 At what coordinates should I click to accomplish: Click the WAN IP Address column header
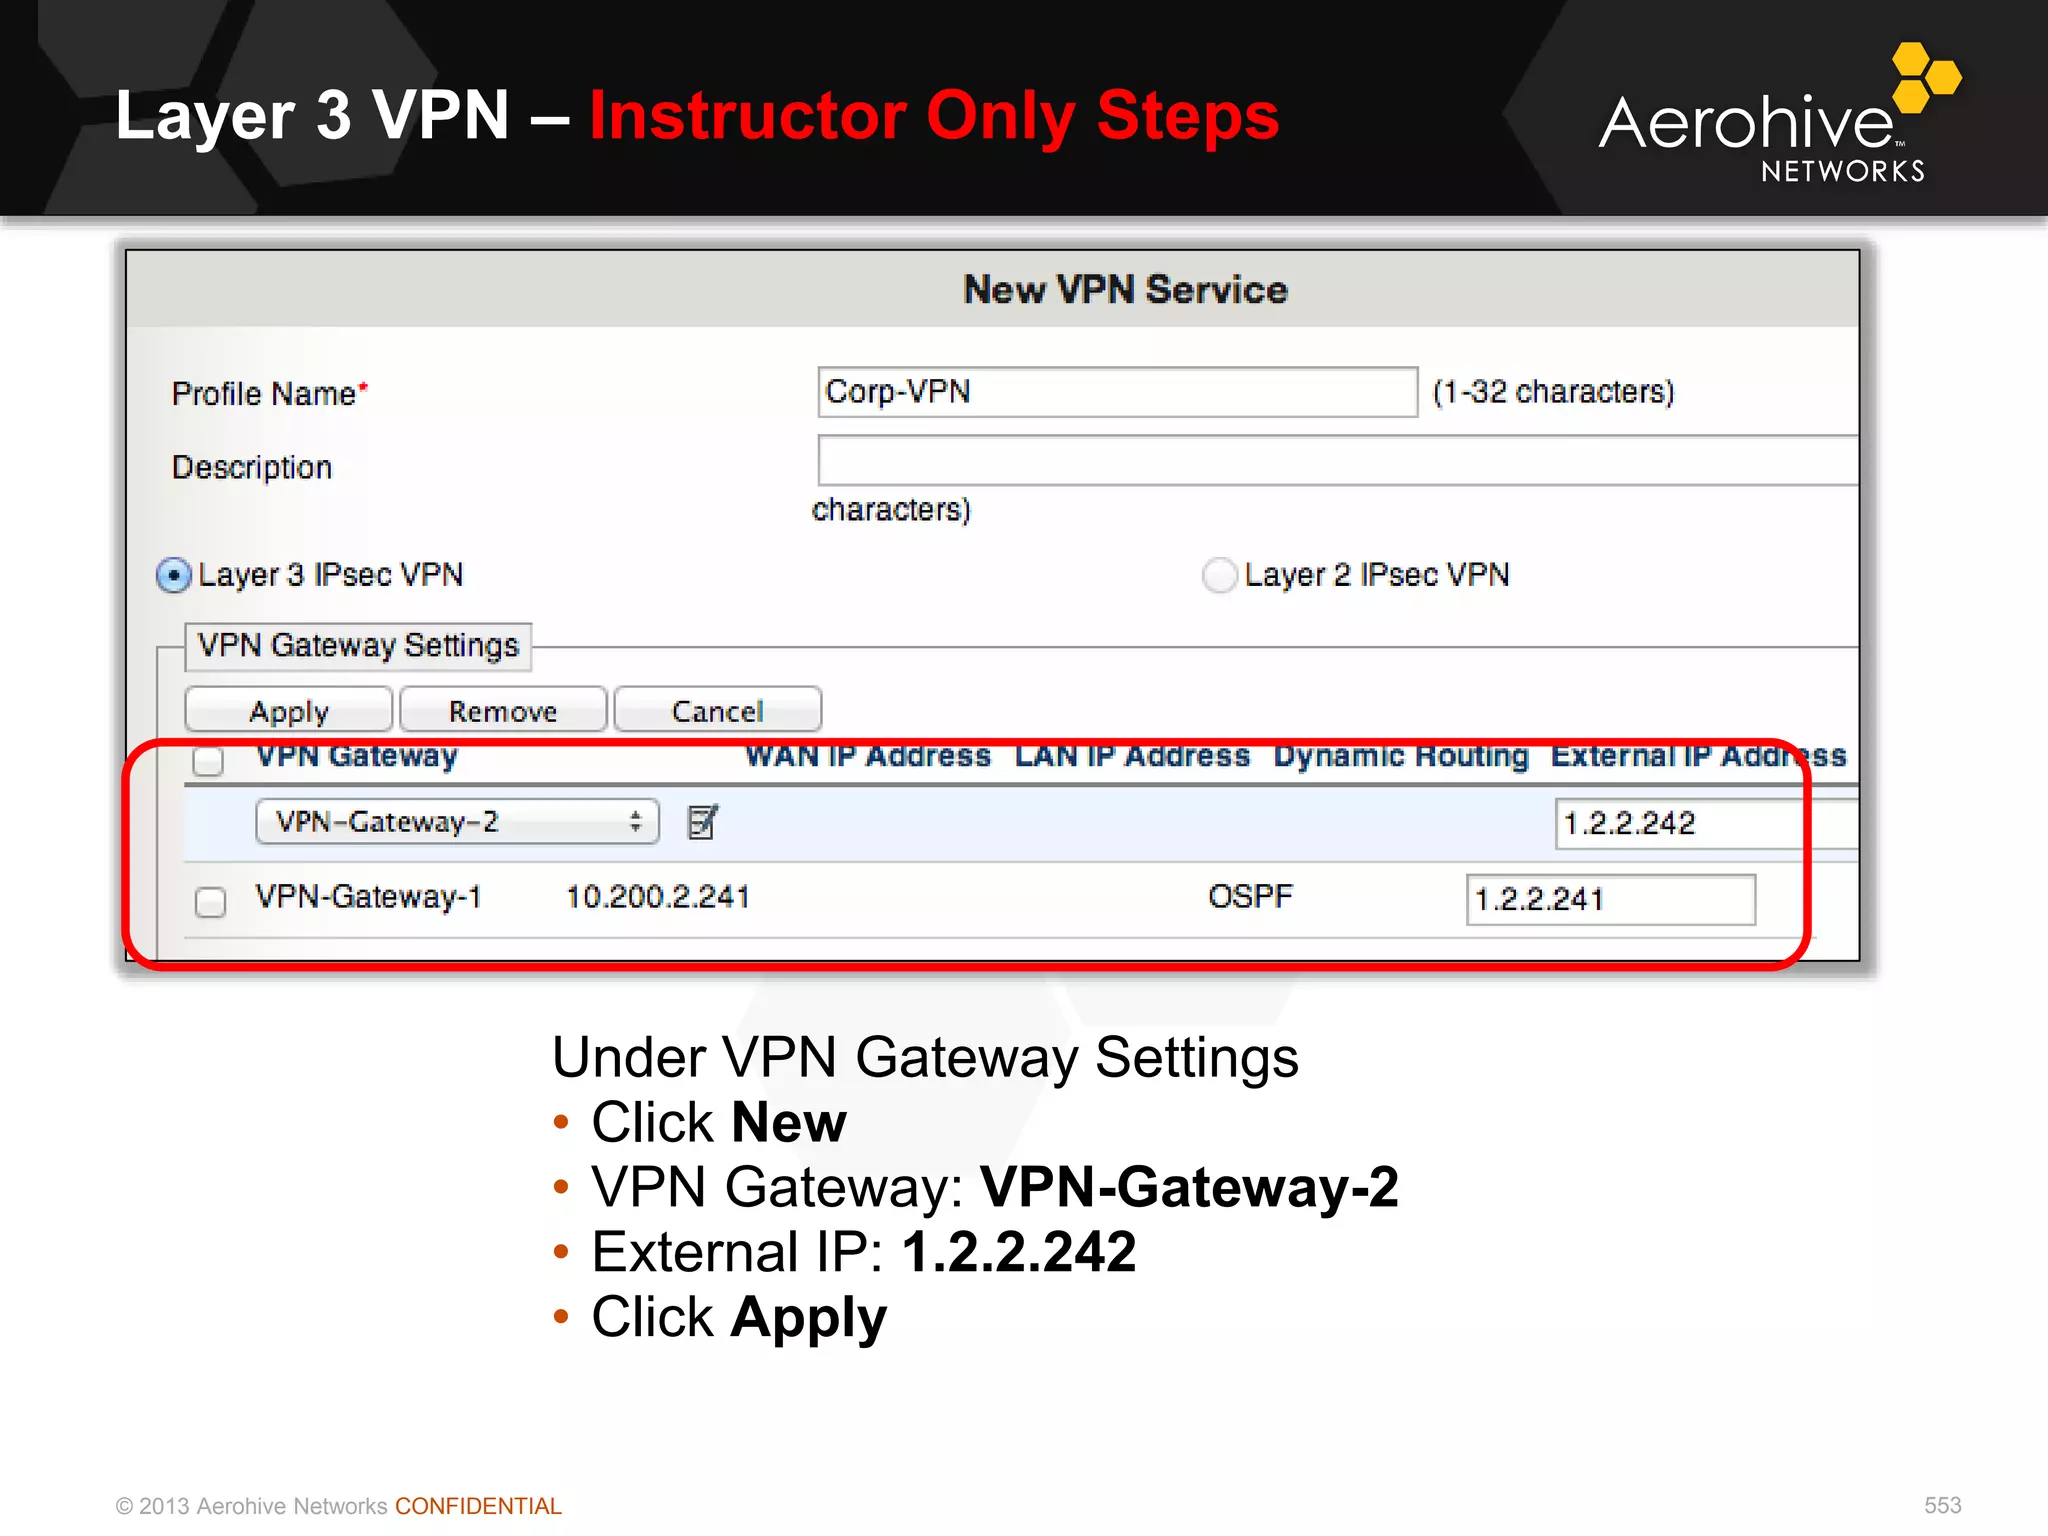click(x=868, y=756)
